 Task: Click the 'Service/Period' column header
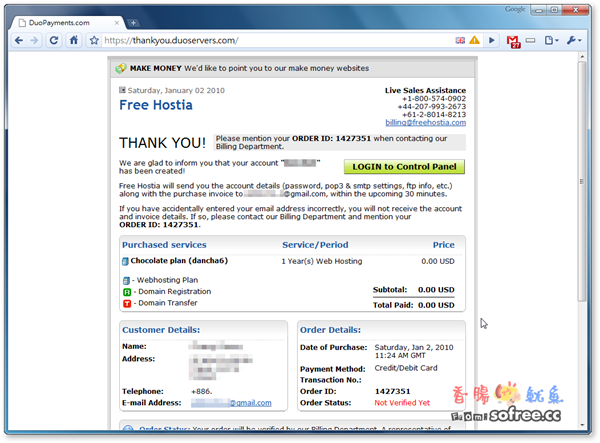315,245
